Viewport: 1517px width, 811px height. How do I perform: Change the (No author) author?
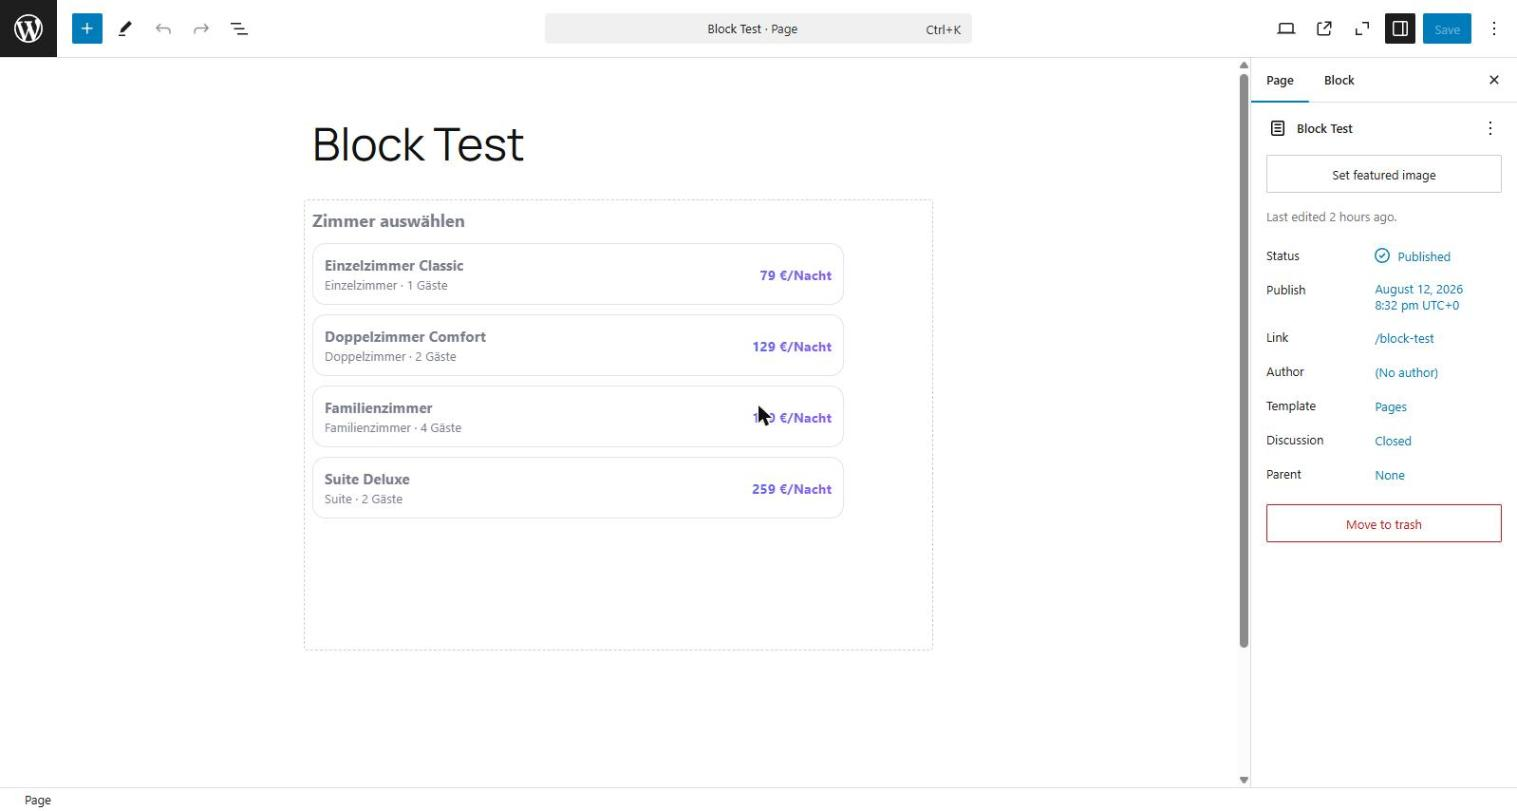click(1406, 372)
